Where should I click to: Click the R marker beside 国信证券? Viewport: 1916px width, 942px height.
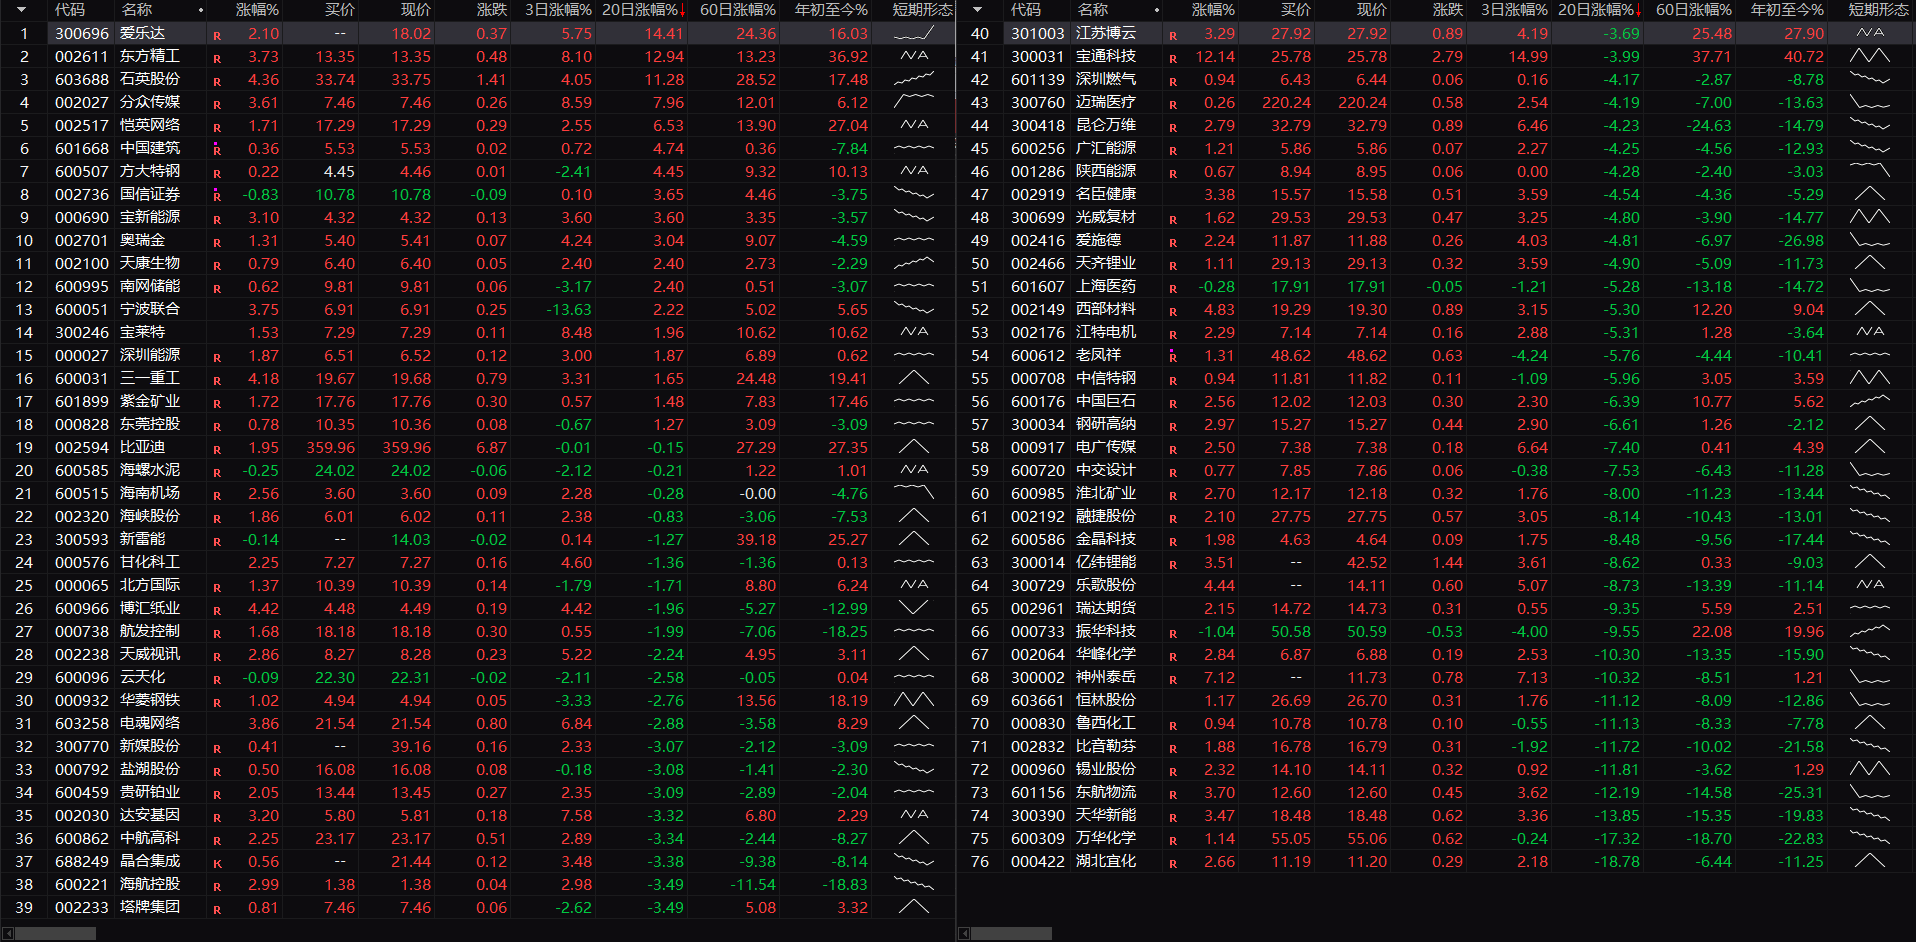pyautogui.click(x=217, y=196)
